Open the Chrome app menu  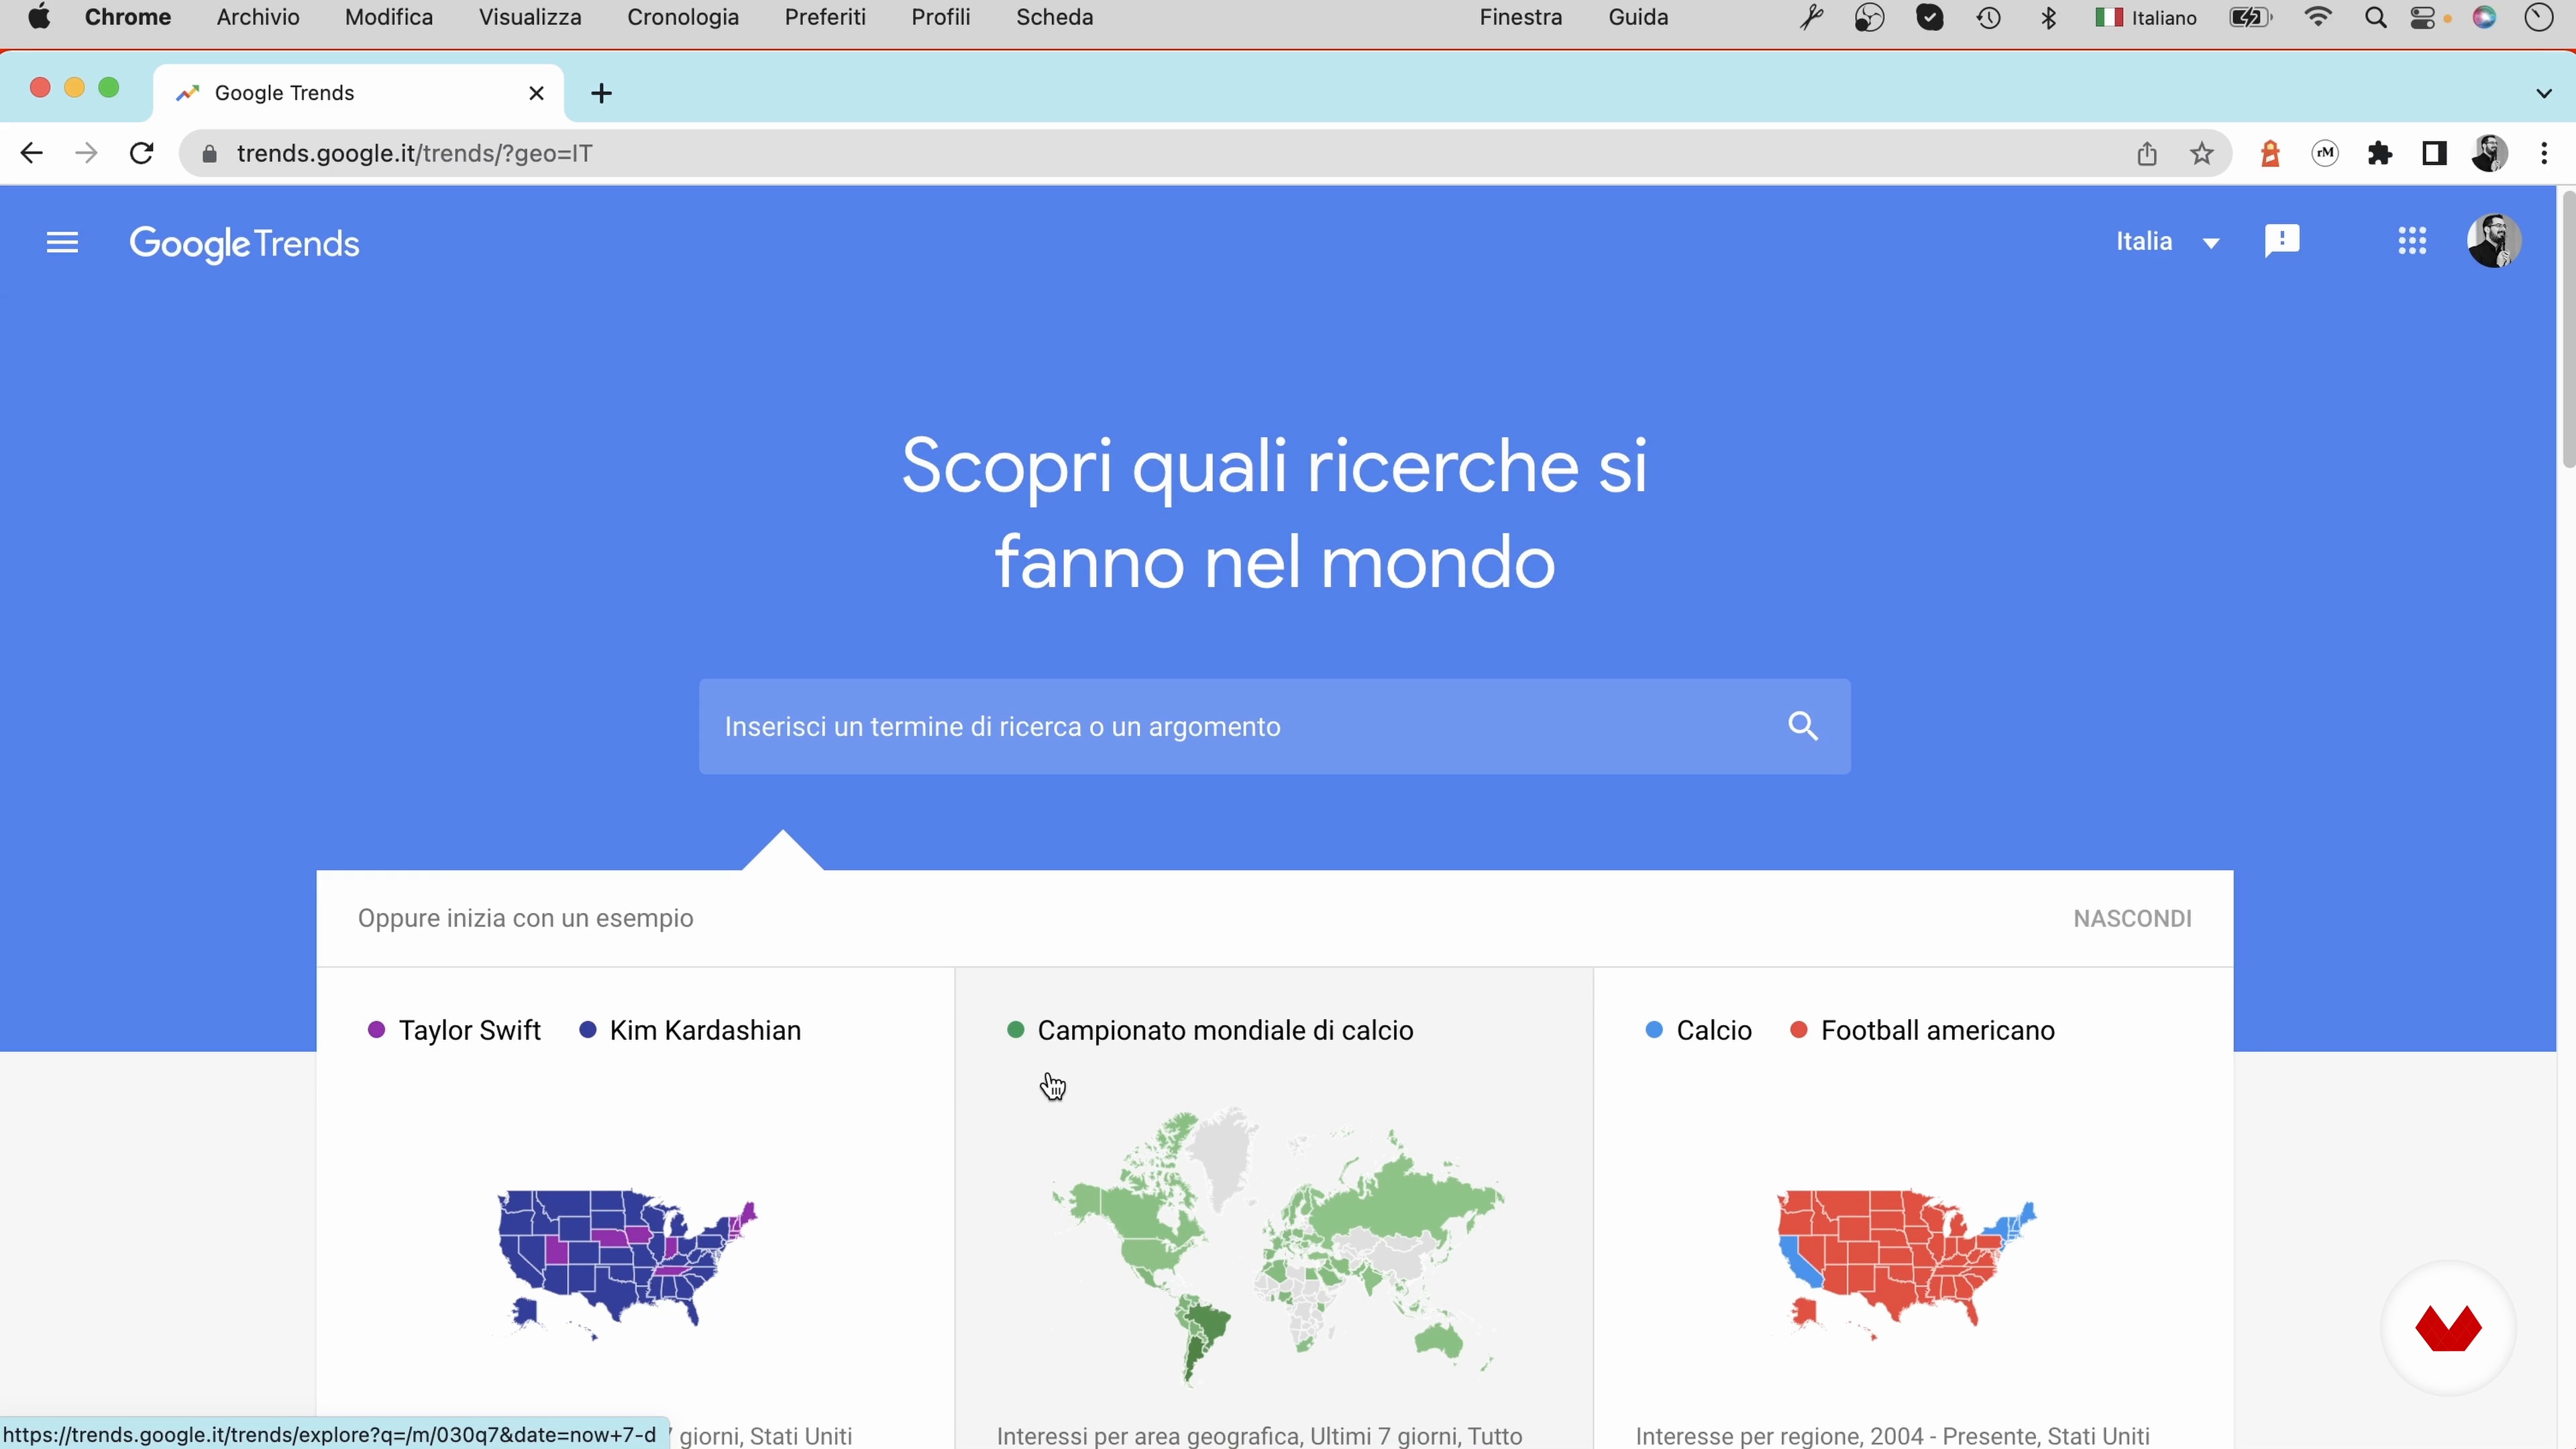128,17
